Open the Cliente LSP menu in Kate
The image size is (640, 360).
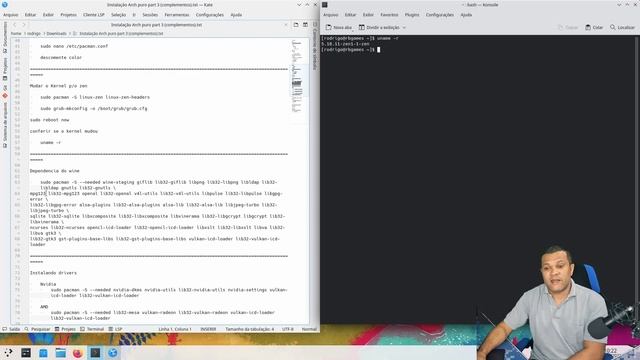pos(94,15)
